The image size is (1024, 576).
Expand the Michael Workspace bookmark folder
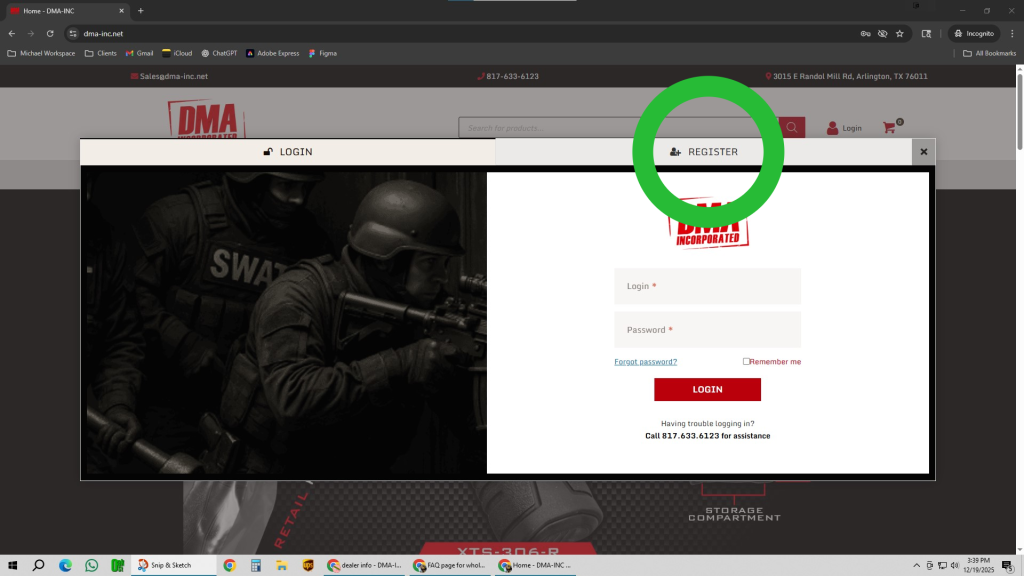pyautogui.click(x=41, y=53)
